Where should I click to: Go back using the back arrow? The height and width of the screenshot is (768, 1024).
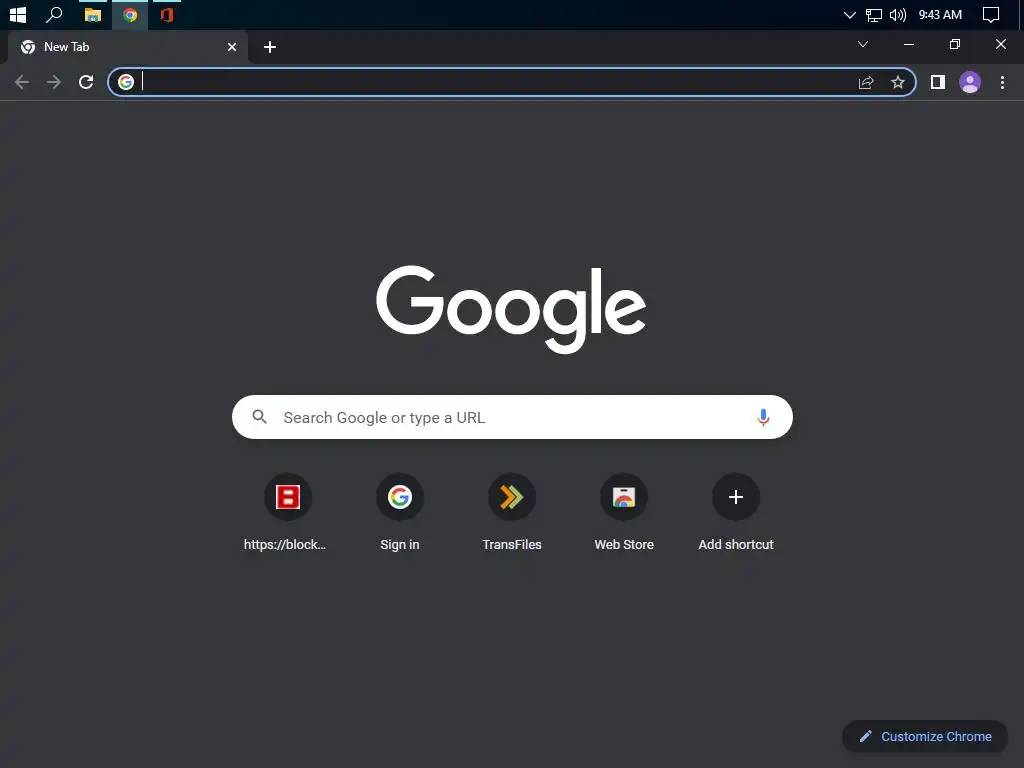click(22, 82)
